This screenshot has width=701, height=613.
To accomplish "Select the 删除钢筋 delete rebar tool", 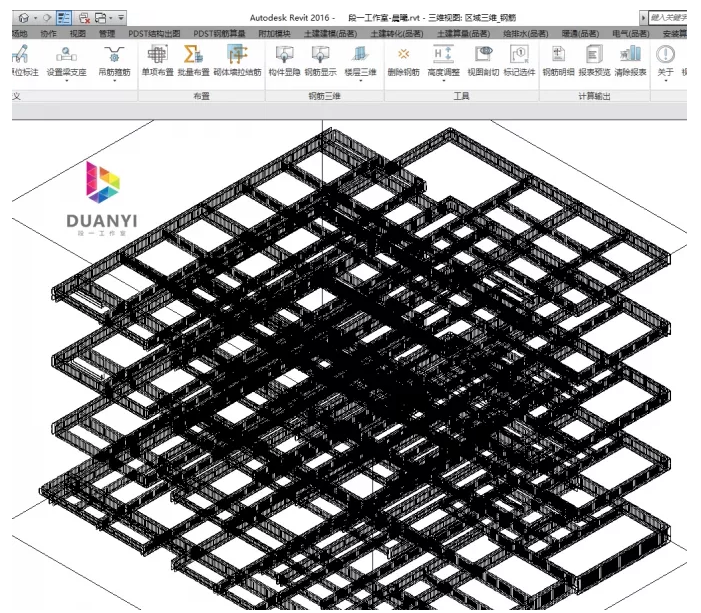I will coord(403,59).
